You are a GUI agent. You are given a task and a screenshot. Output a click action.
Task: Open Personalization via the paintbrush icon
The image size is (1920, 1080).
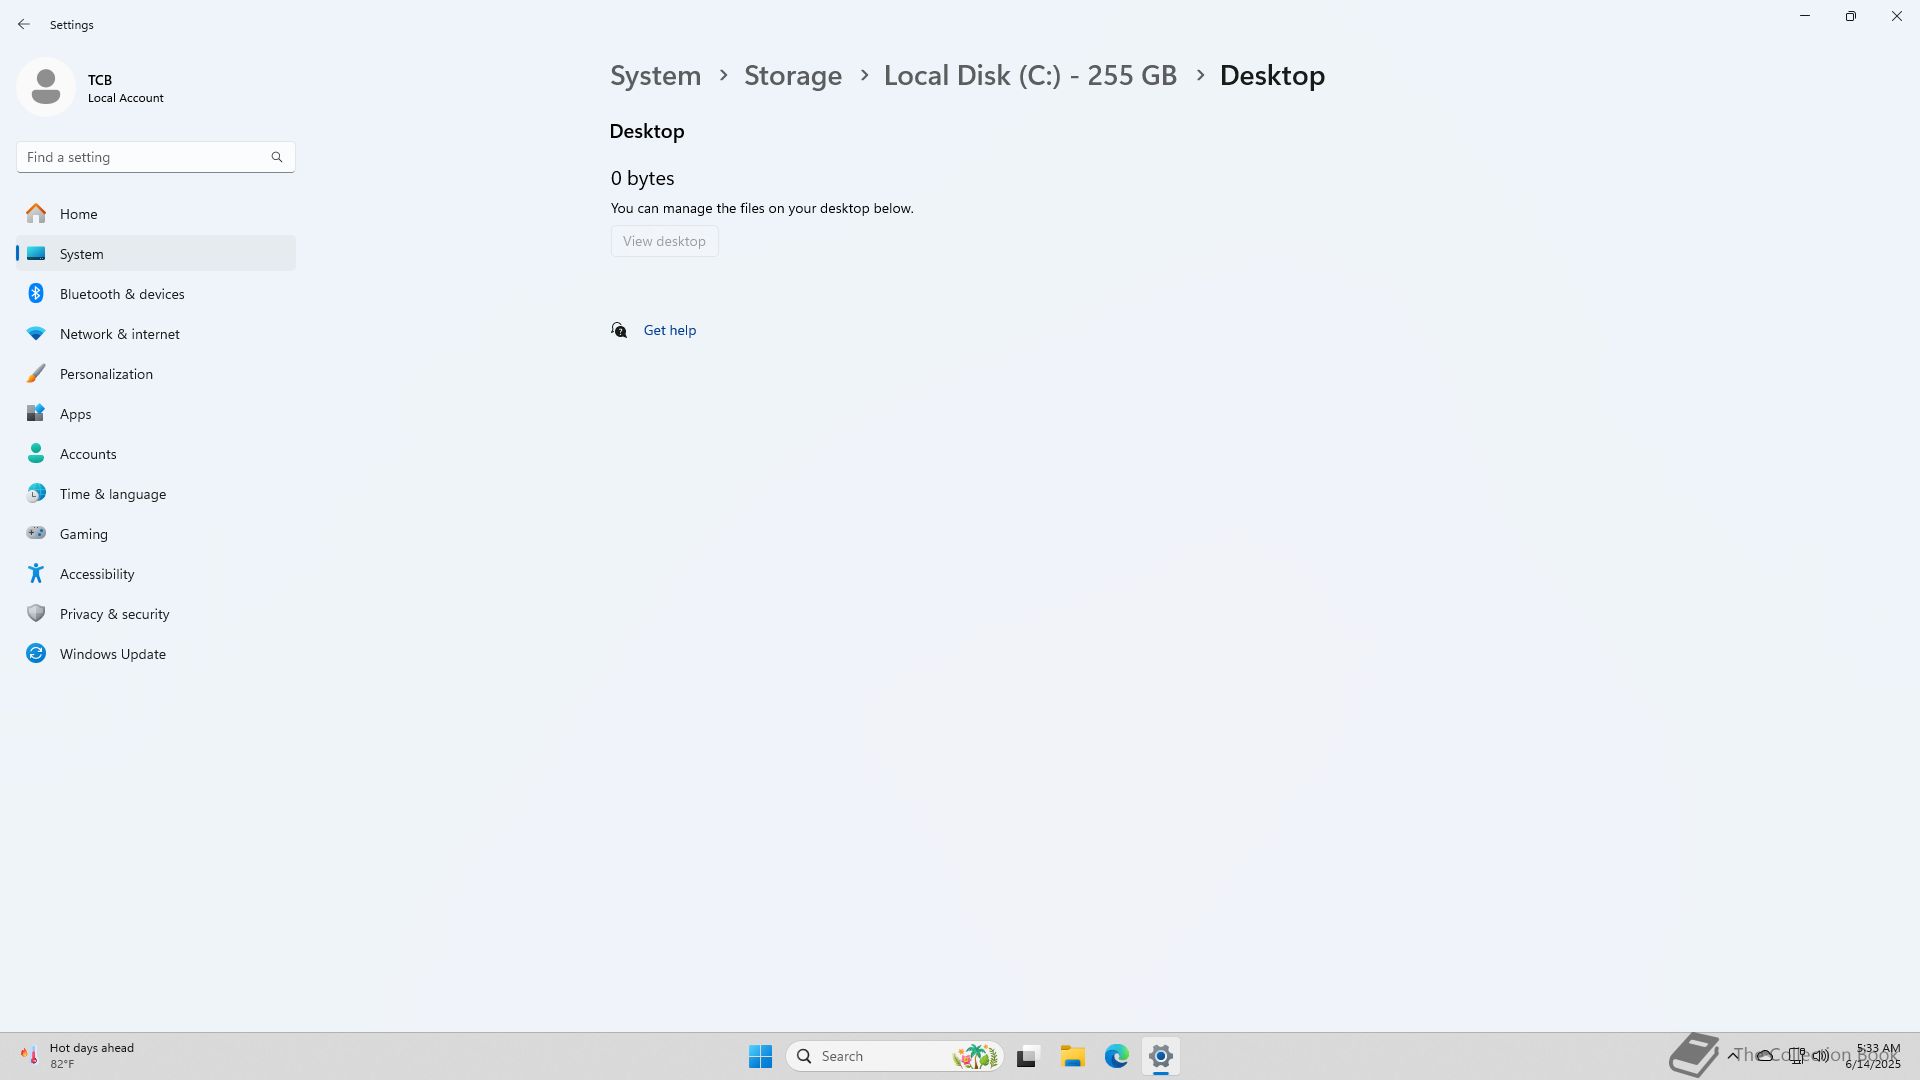point(36,373)
